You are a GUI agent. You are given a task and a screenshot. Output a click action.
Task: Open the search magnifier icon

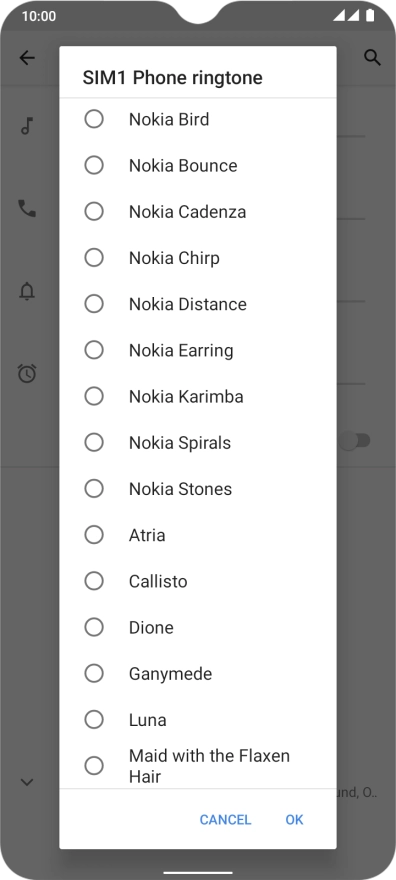coord(372,58)
